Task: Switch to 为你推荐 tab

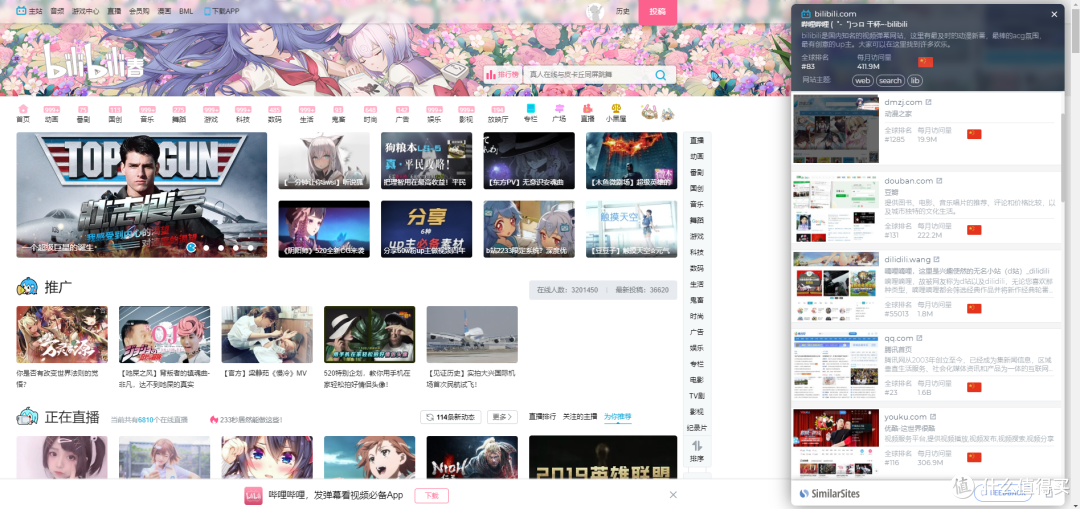Action: coord(618,417)
